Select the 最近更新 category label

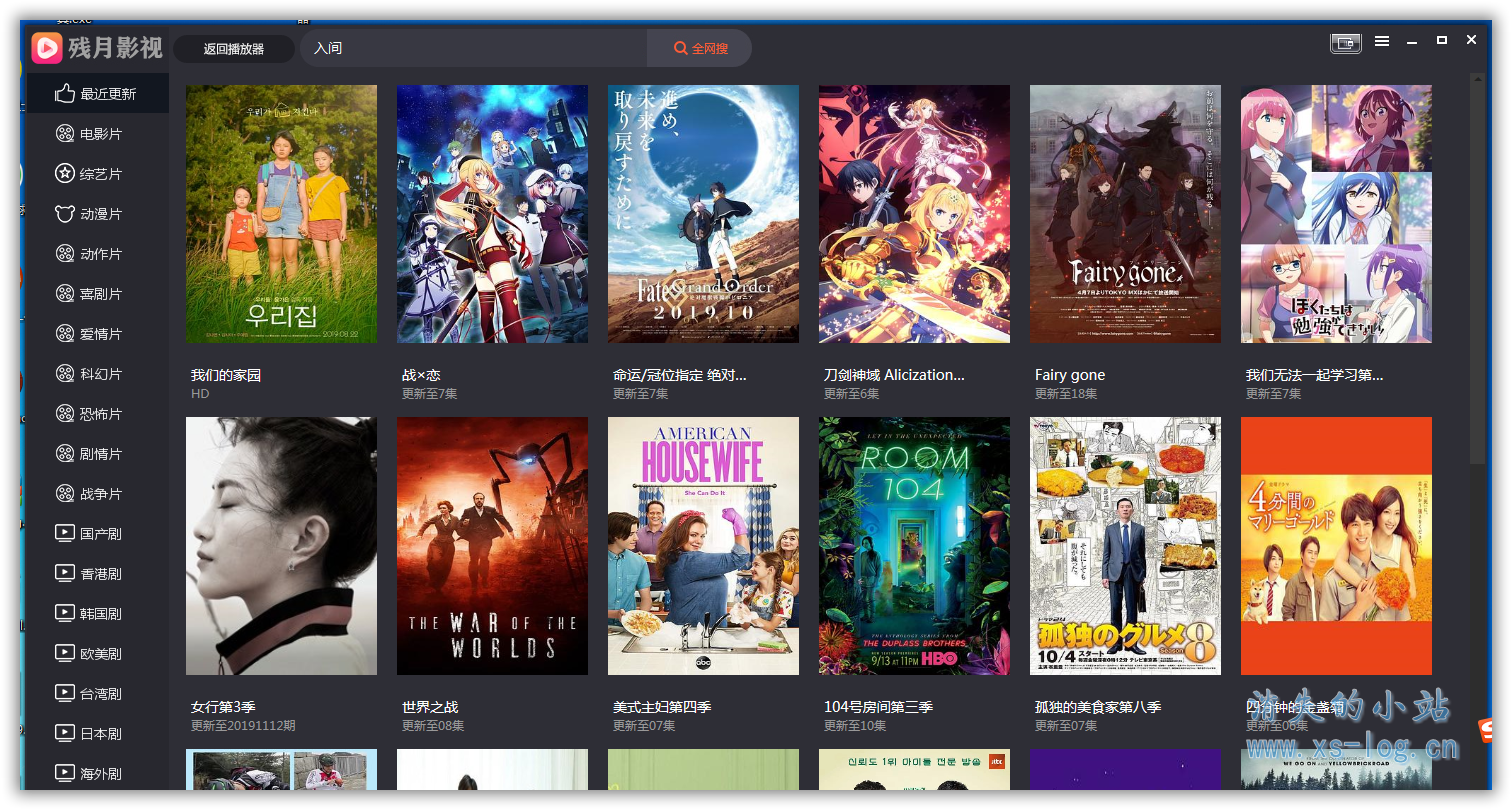pos(108,94)
